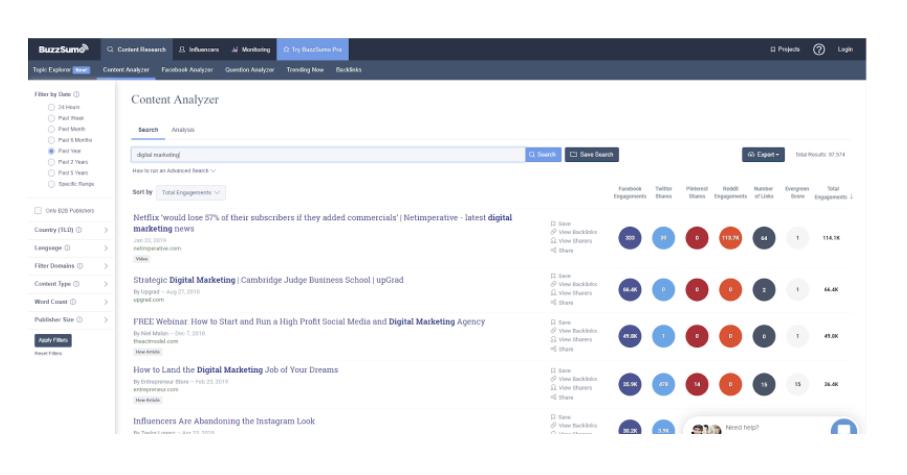Click the Twitter shares circle for Strategic Digital Marketing
Screen dimensions: 907x475
[663, 290]
